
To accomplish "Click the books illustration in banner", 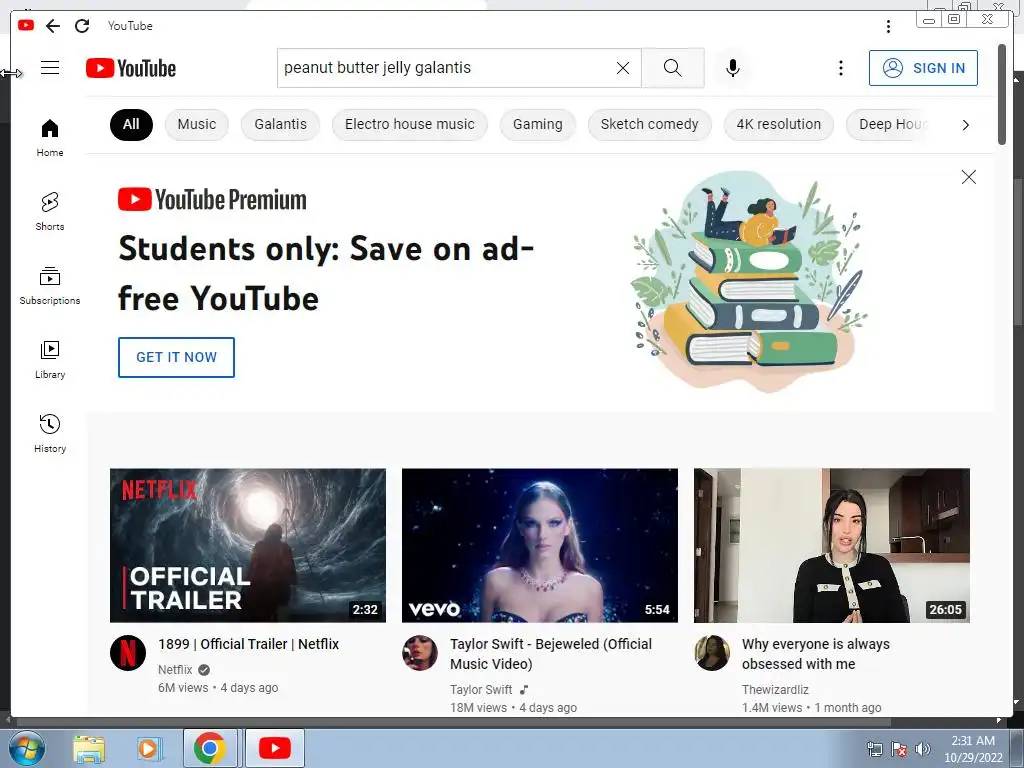I will pyautogui.click(x=749, y=281).
